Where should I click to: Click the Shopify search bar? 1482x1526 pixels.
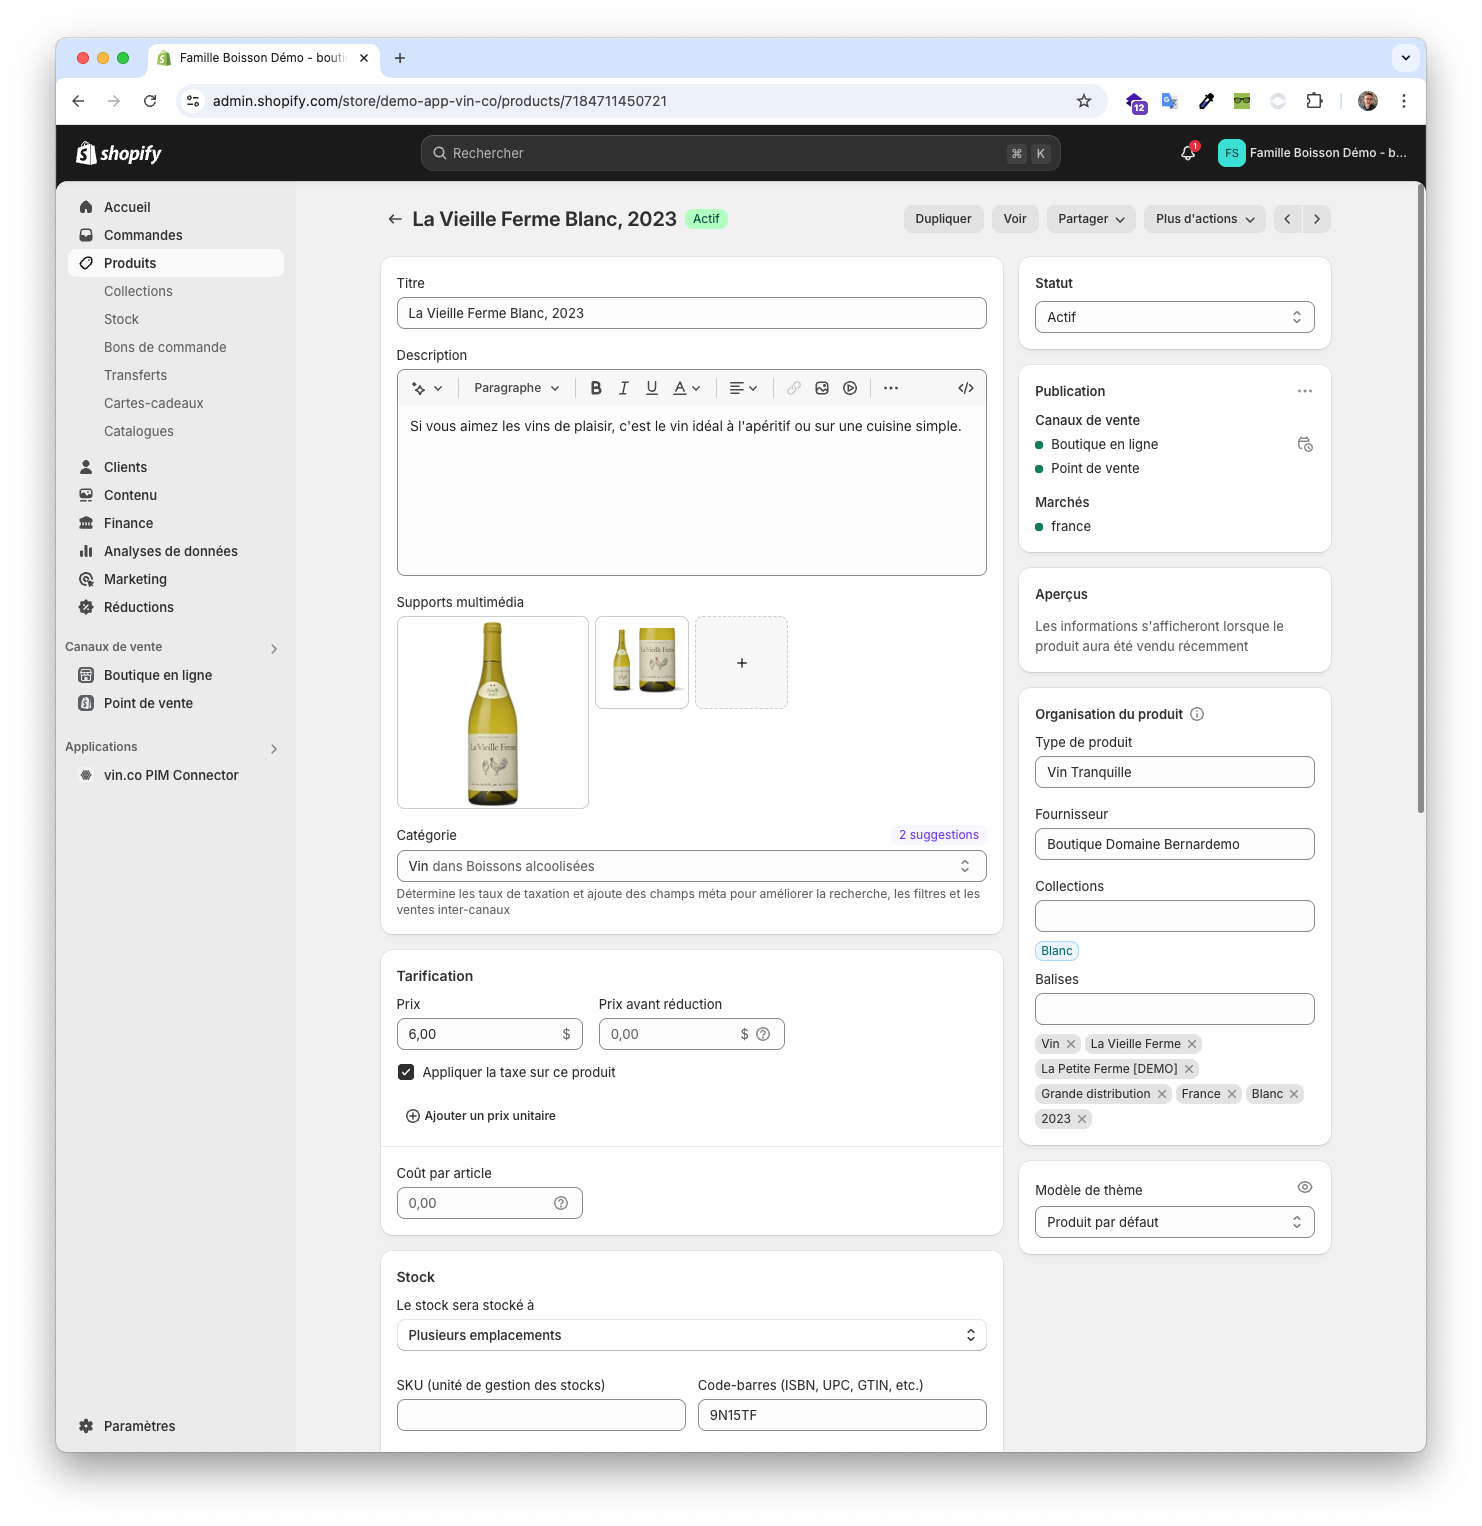click(x=741, y=153)
